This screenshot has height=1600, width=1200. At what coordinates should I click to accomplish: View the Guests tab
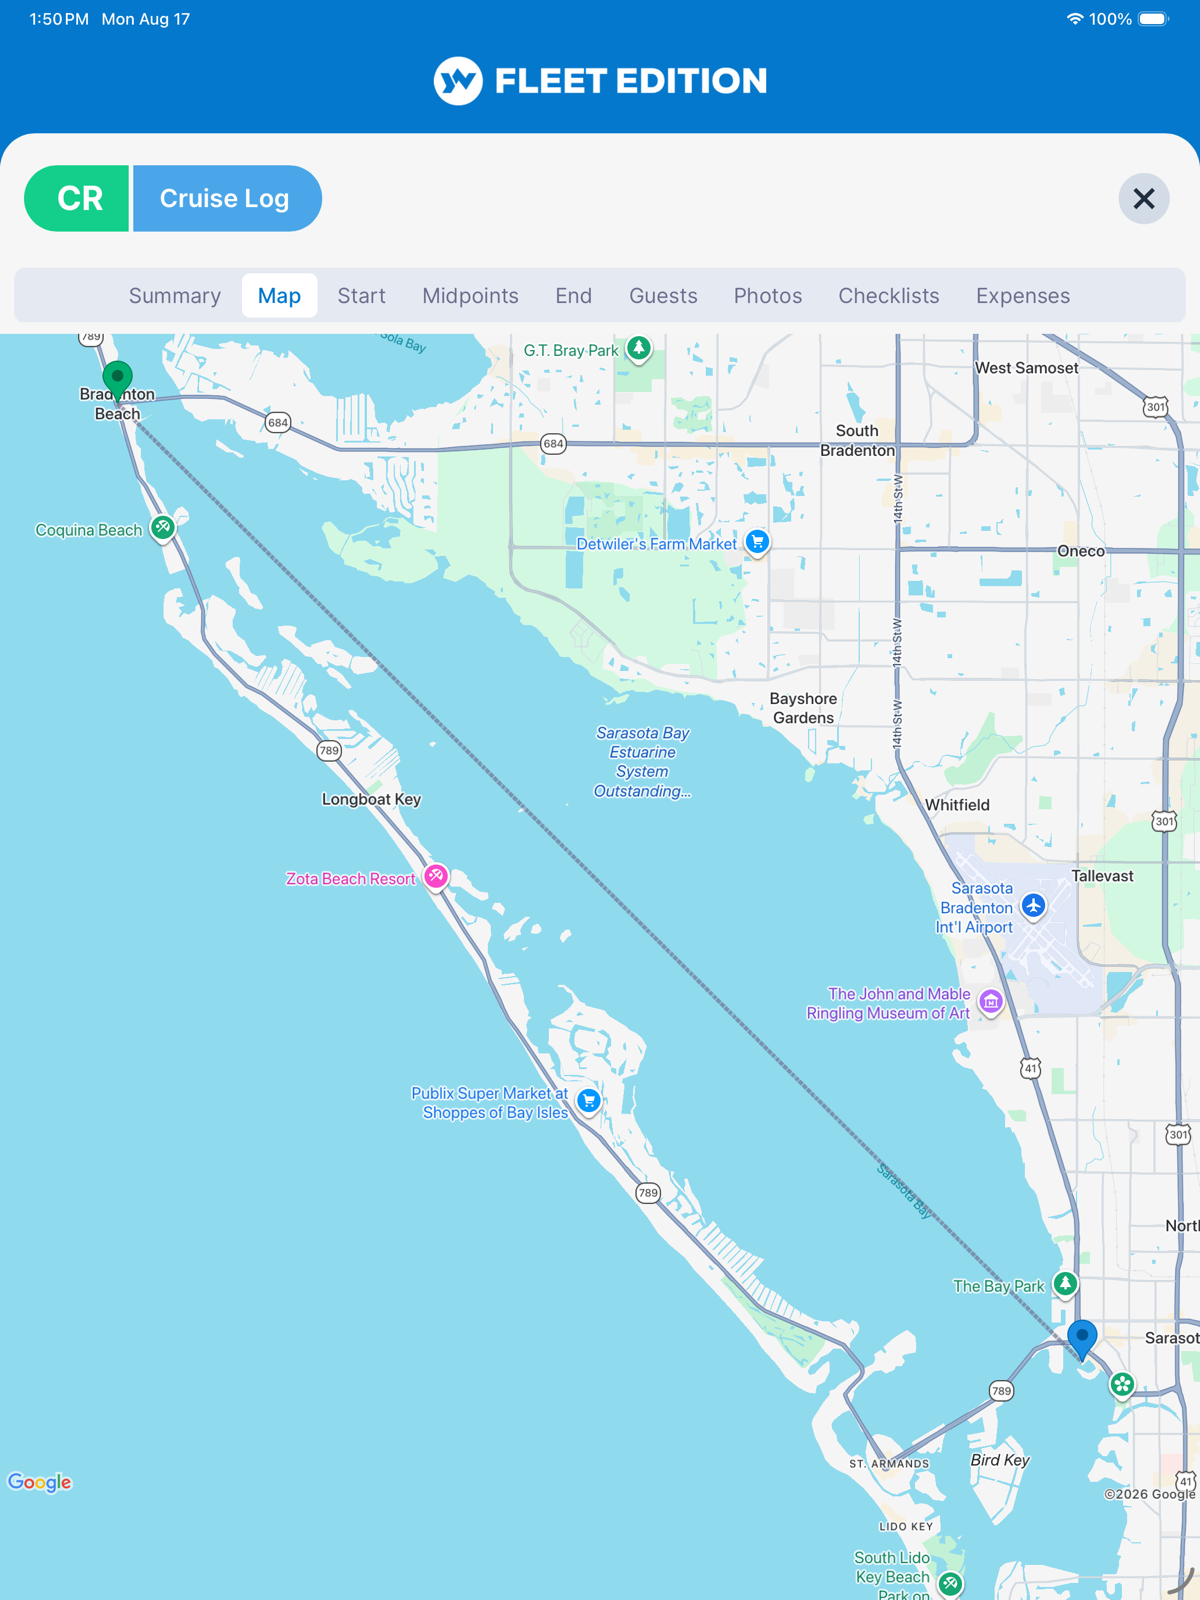[x=663, y=296]
